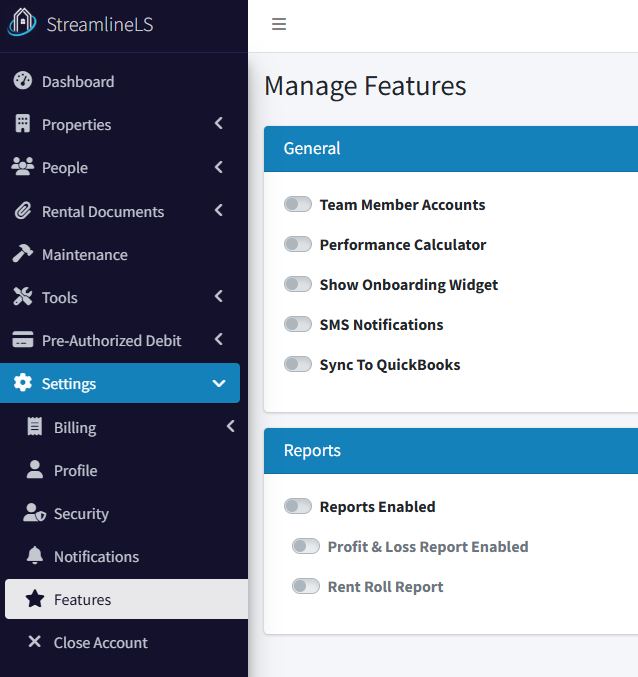This screenshot has width=638, height=677.
Task: Click the StreamlineLS house logo icon
Action: [22, 24]
